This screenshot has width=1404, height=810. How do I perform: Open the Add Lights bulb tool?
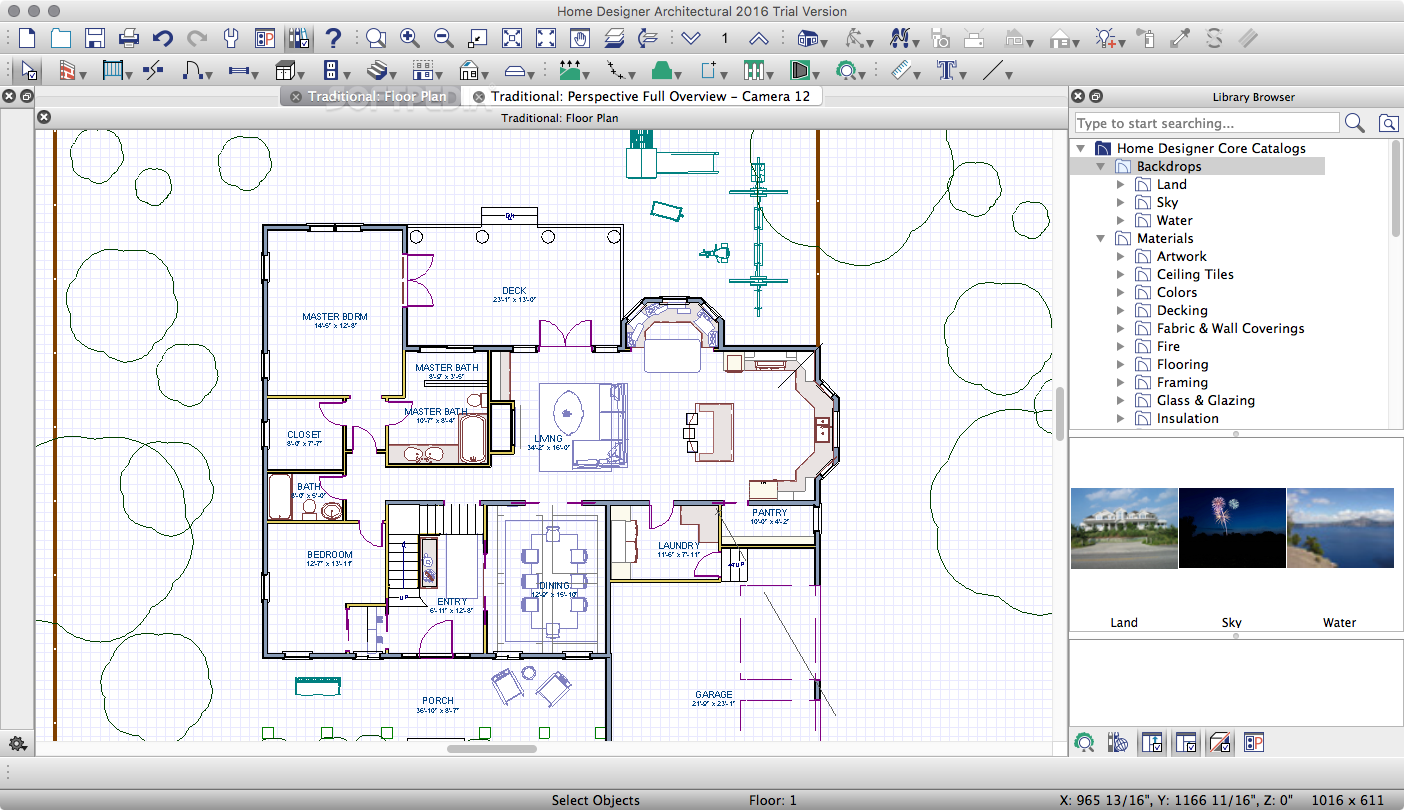click(1105, 39)
